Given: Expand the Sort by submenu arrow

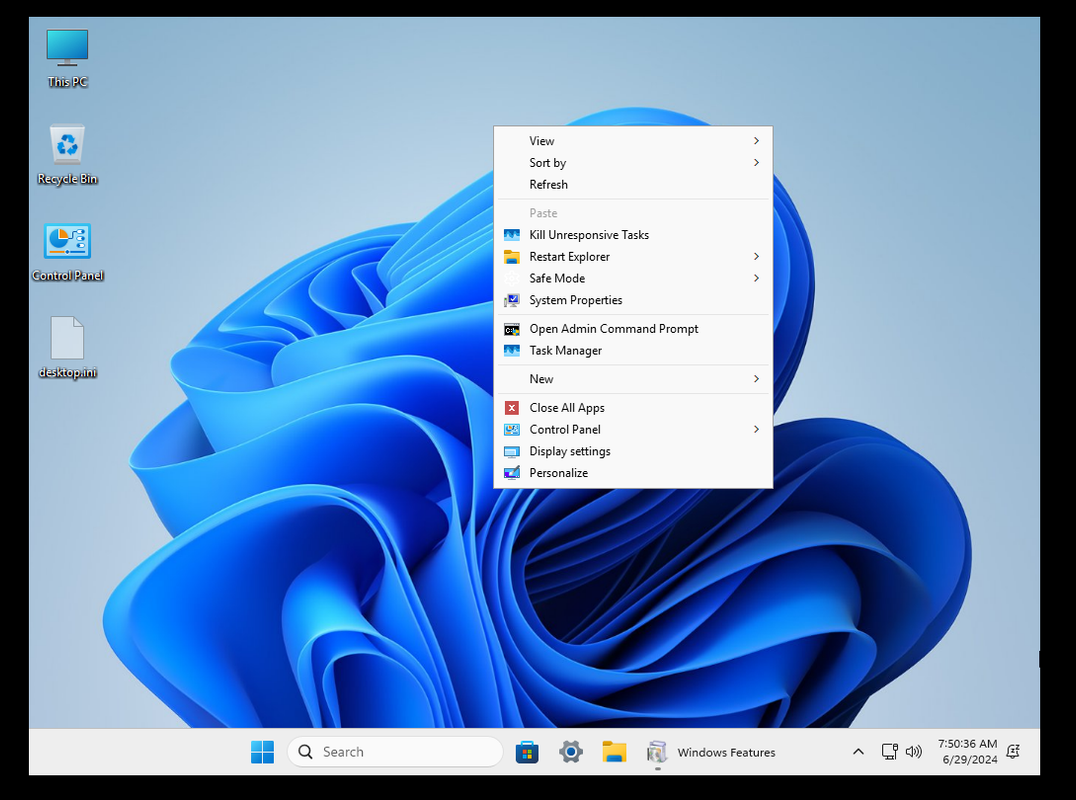Looking at the screenshot, I should [756, 163].
